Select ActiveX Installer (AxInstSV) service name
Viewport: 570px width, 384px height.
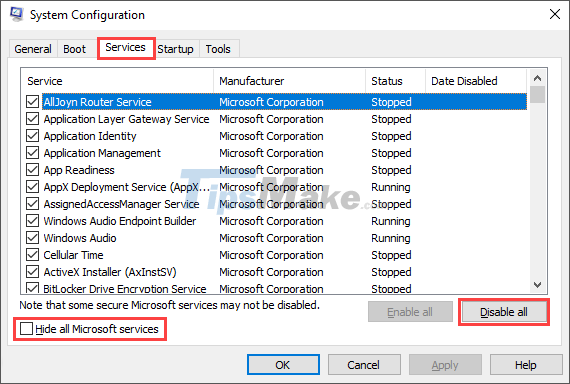(110, 272)
